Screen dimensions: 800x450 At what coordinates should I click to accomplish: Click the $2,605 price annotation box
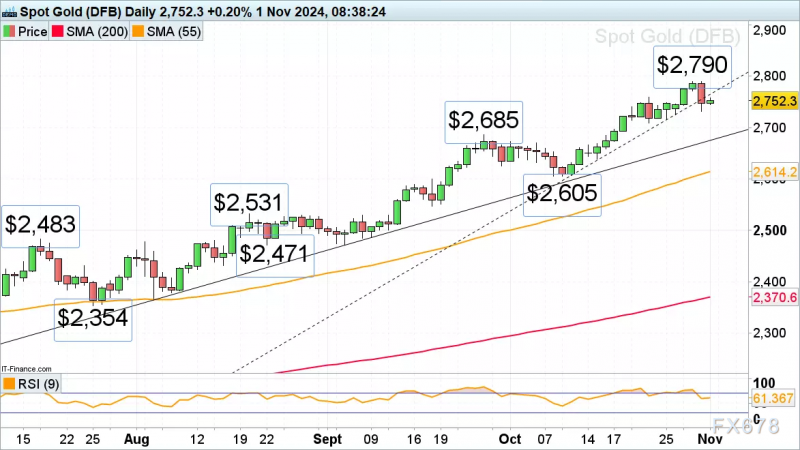(x=562, y=195)
